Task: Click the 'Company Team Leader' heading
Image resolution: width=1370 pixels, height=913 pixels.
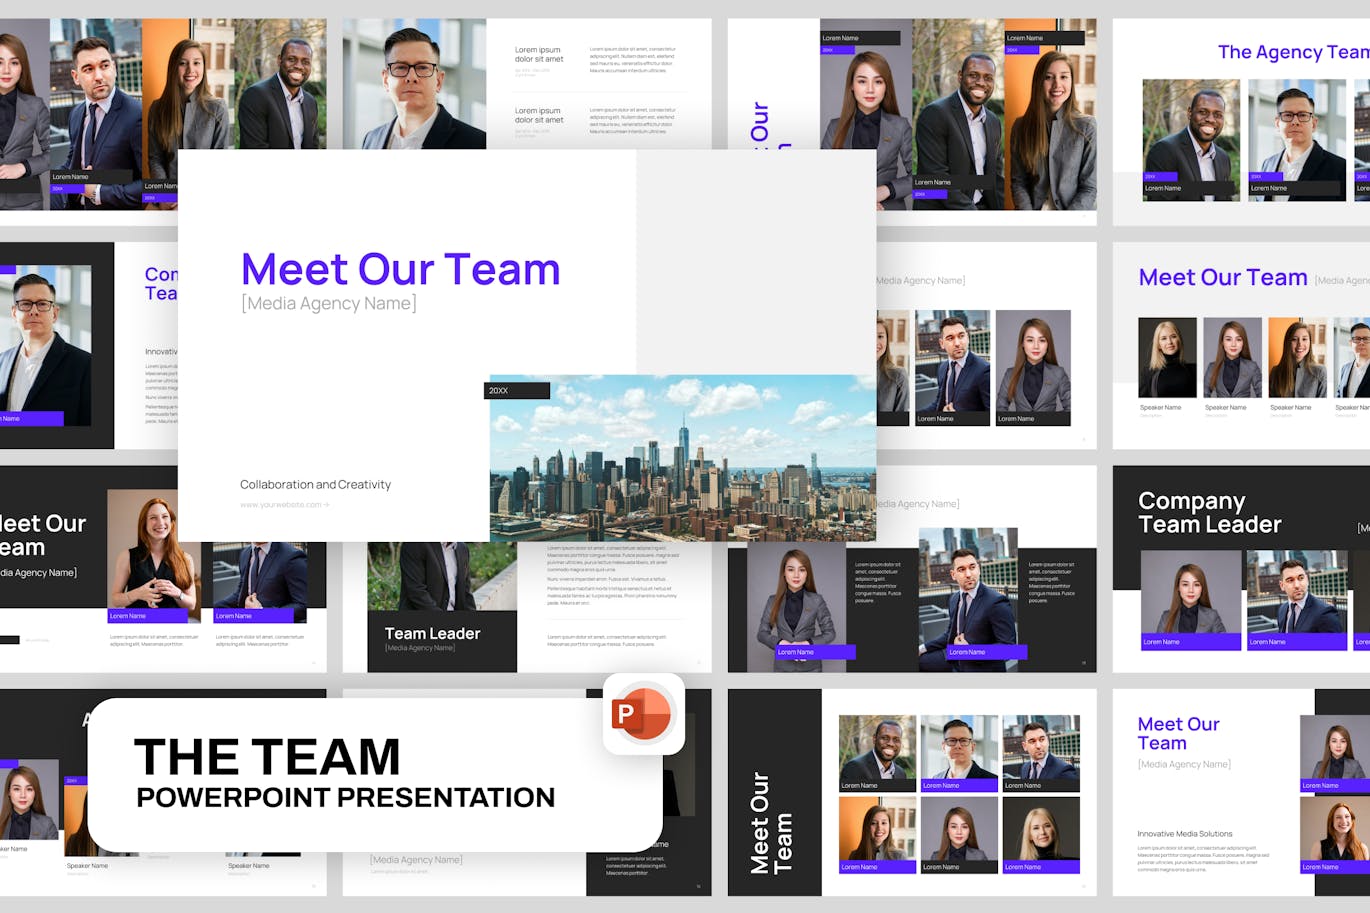Action: coord(1210,512)
